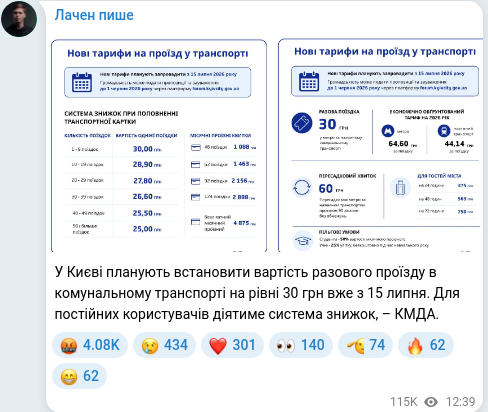Click the 25,00 грн price in left table
Viewport: 488px width, 412px height.
pos(147,229)
